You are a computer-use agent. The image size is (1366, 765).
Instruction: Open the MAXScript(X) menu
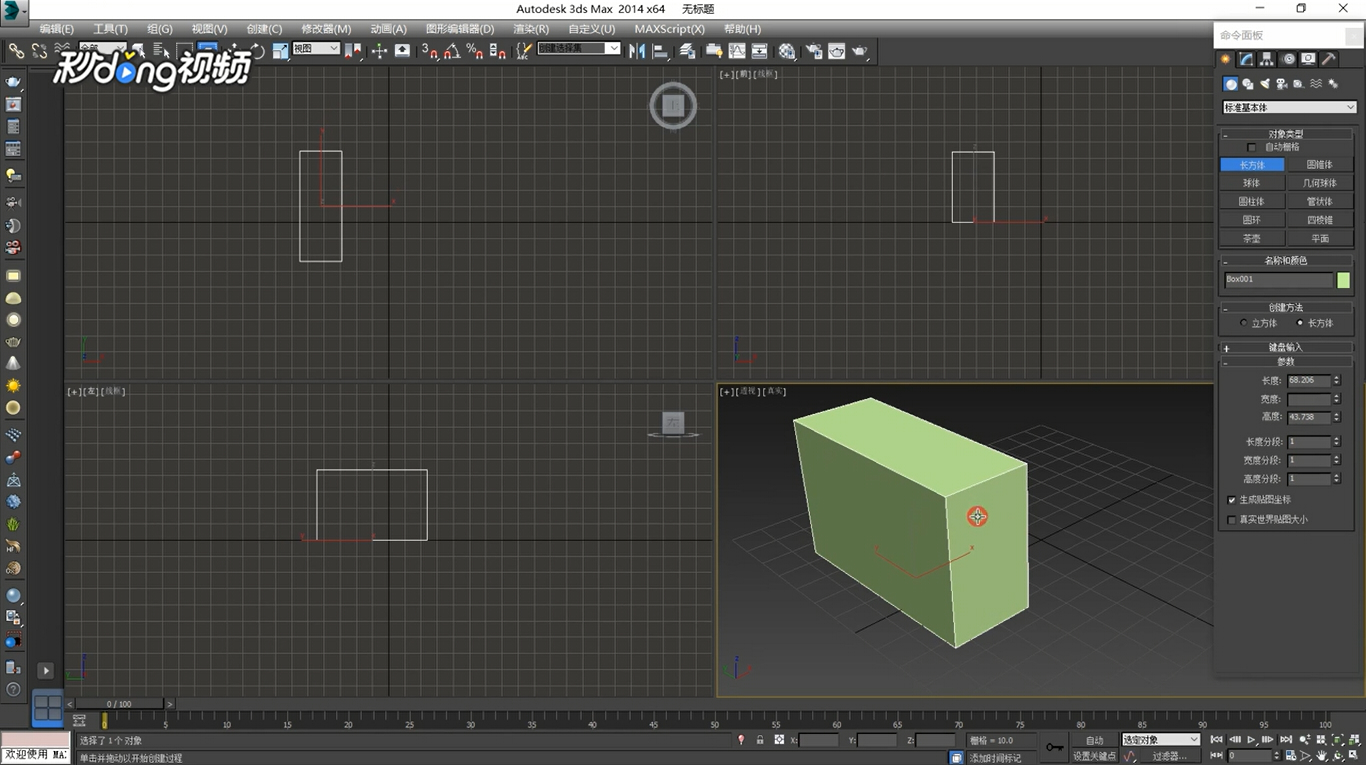(x=669, y=29)
